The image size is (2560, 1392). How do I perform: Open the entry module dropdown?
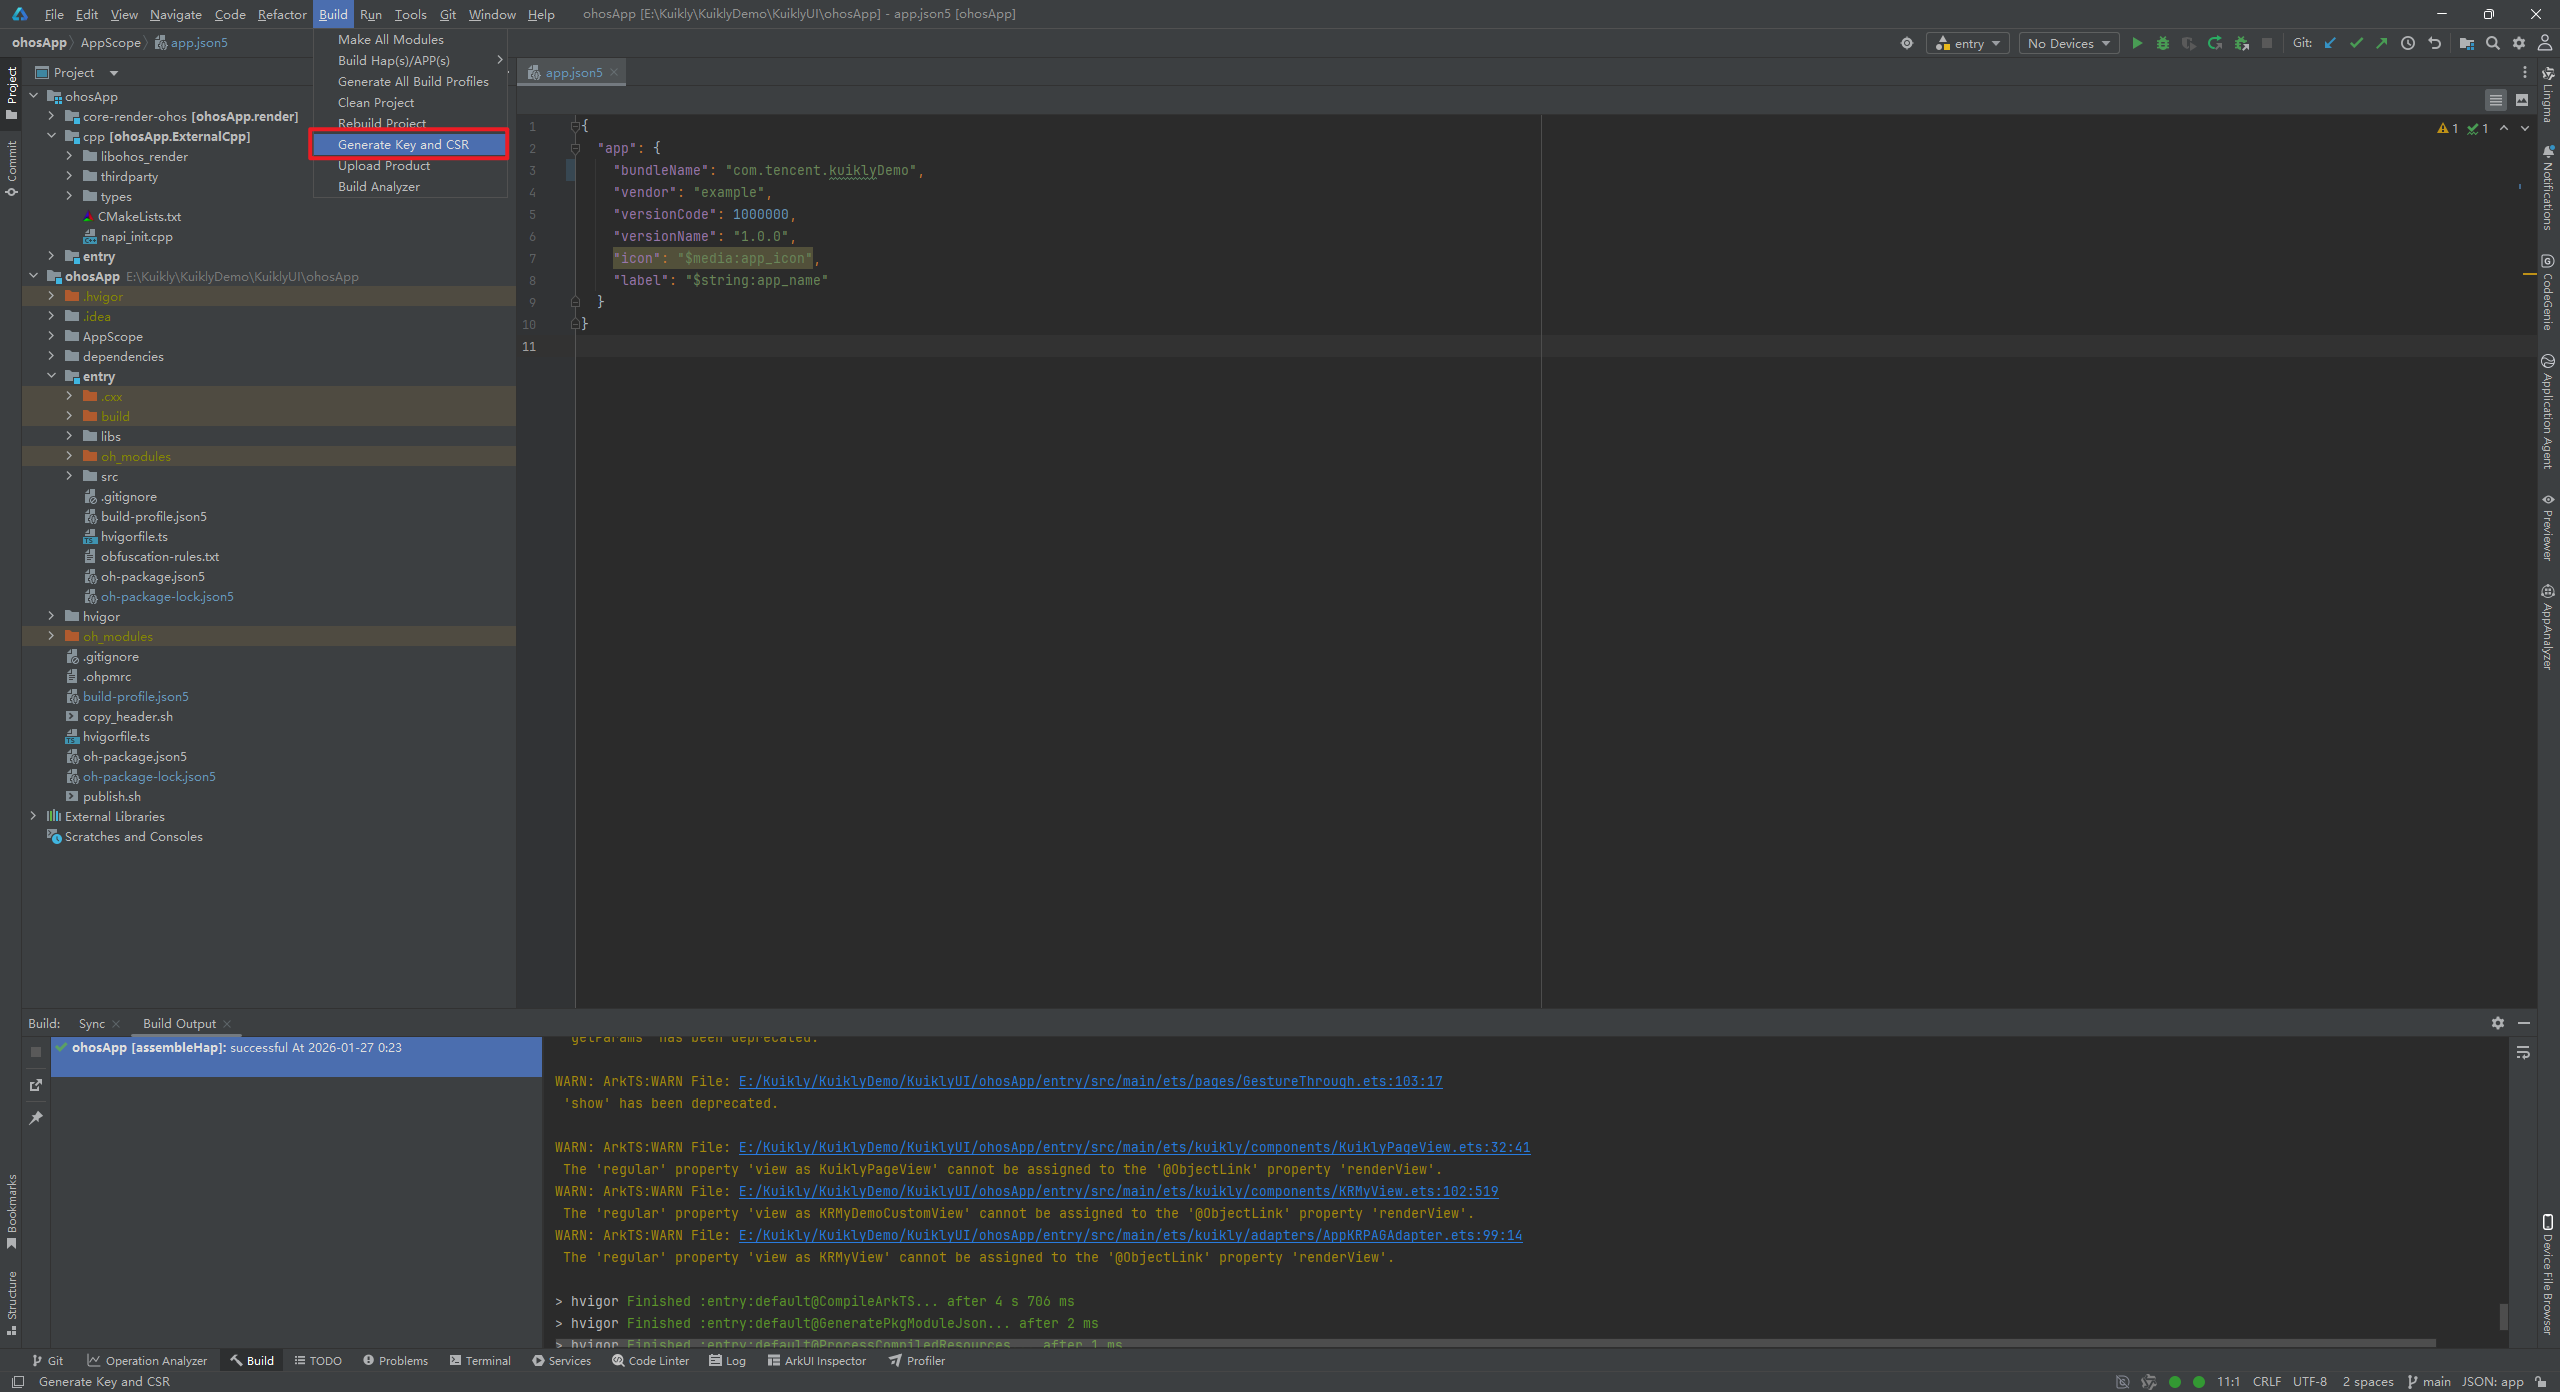[1967, 43]
